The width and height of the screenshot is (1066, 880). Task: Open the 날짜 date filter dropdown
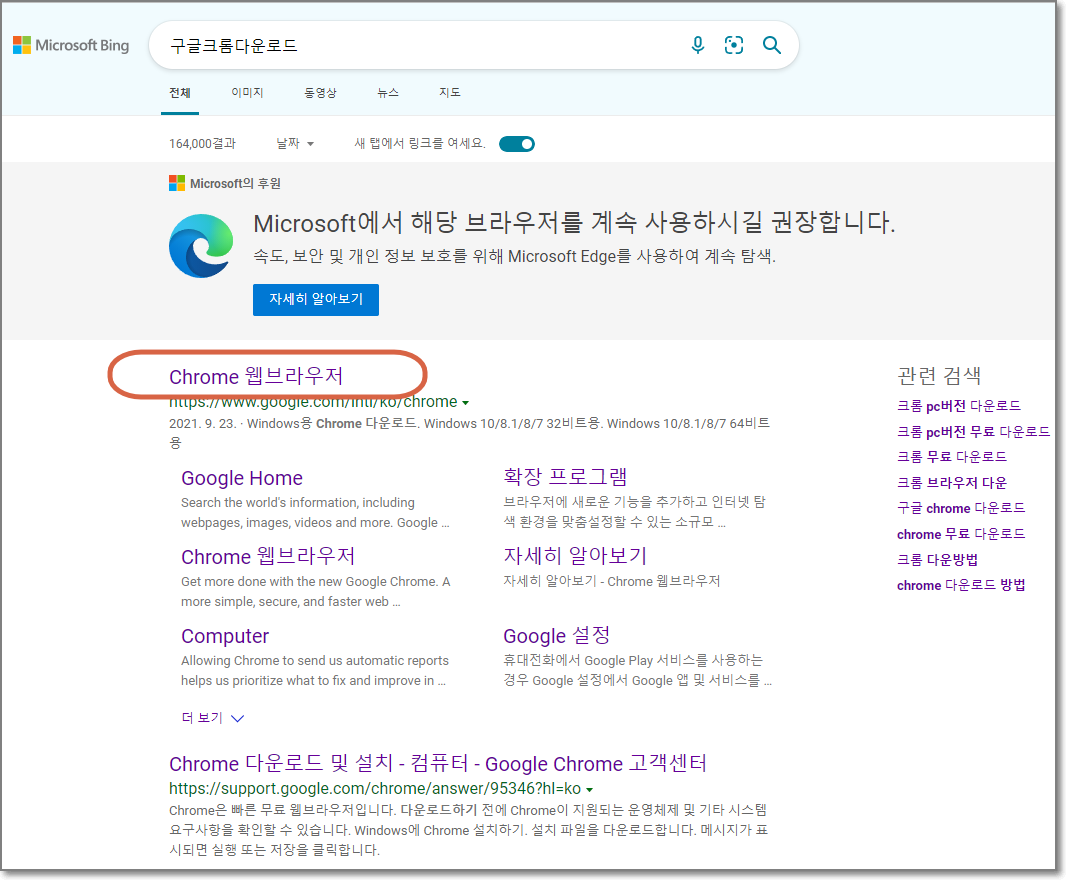pyautogui.click(x=295, y=143)
